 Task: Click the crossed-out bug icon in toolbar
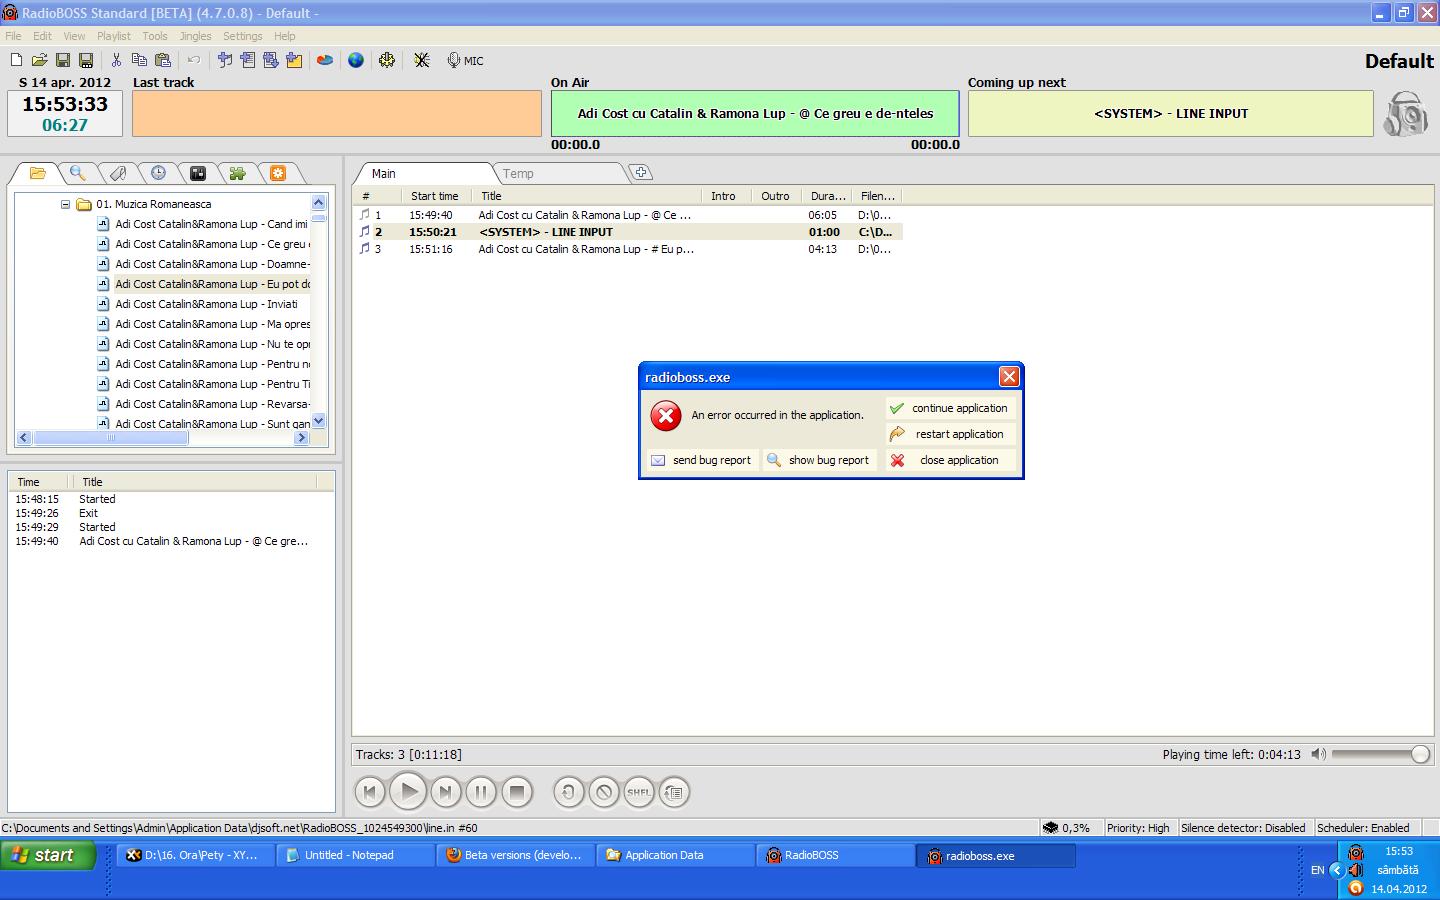click(x=422, y=61)
